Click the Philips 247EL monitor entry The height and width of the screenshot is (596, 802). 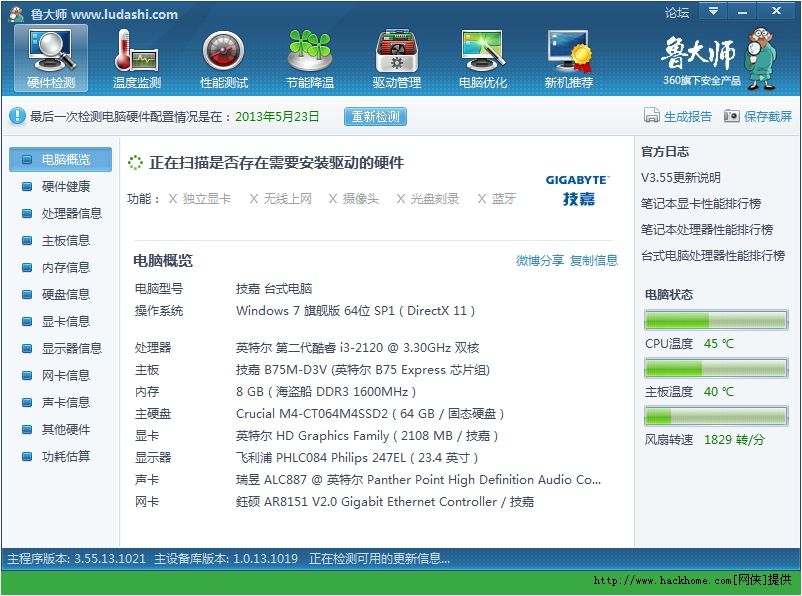(357, 458)
